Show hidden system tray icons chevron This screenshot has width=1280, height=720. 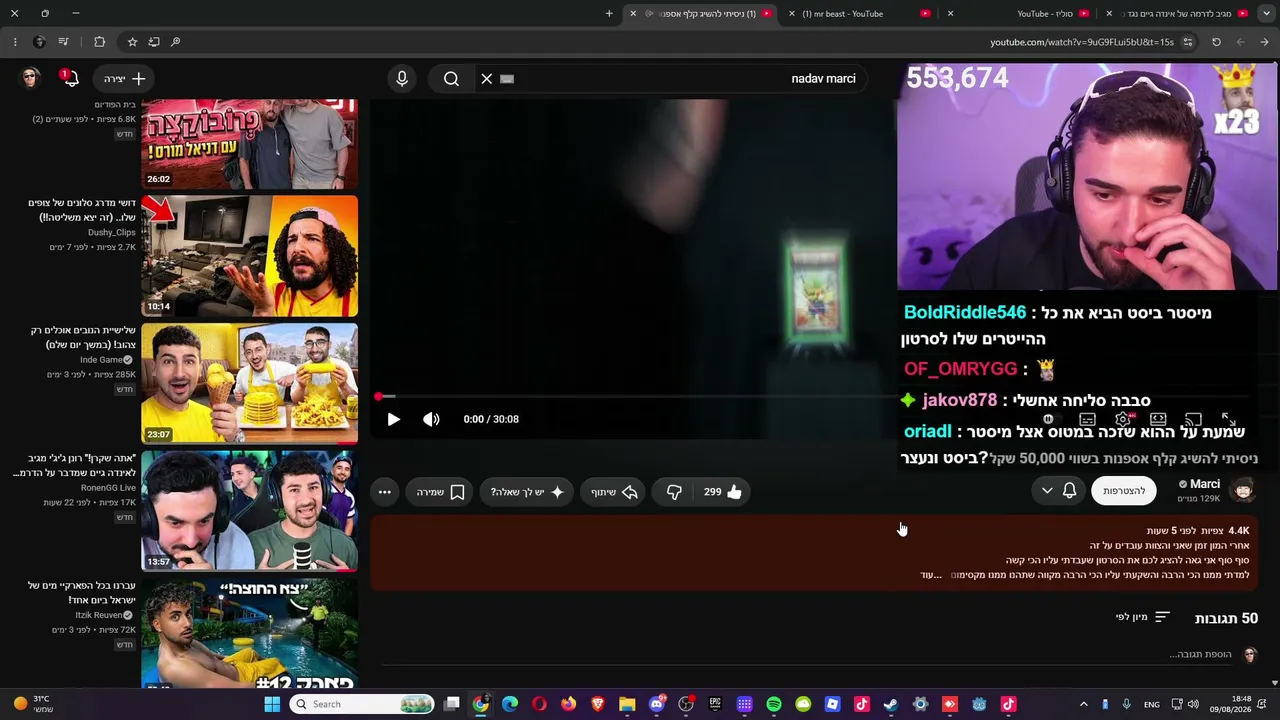(x=1083, y=704)
